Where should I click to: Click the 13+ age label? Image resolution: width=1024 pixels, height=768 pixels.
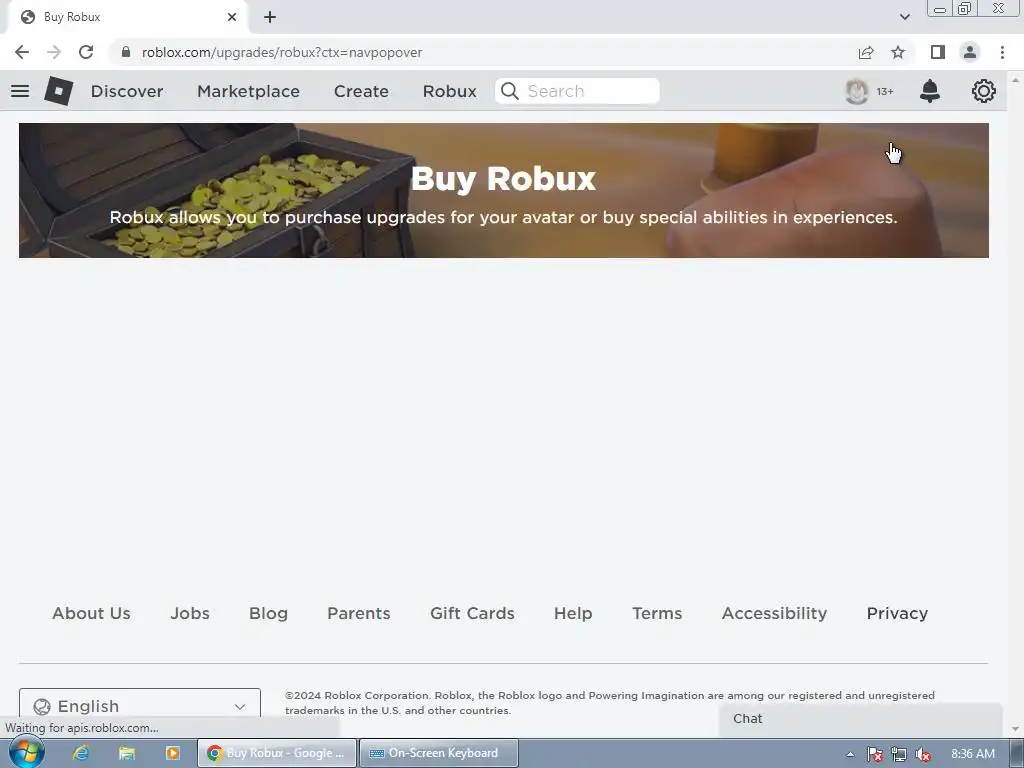click(885, 91)
